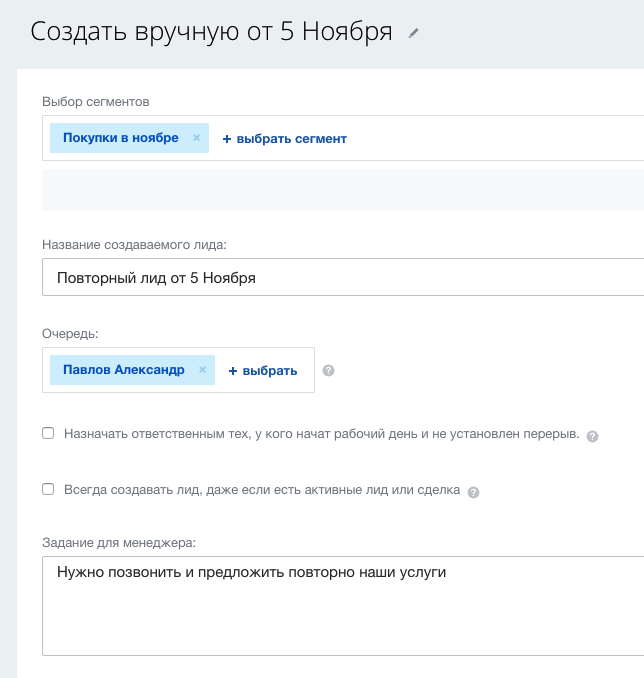Click label text «Всегда создавать лид, даже если…»
Image resolution: width=644 pixels, height=678 pixels.
coord(262,490)
